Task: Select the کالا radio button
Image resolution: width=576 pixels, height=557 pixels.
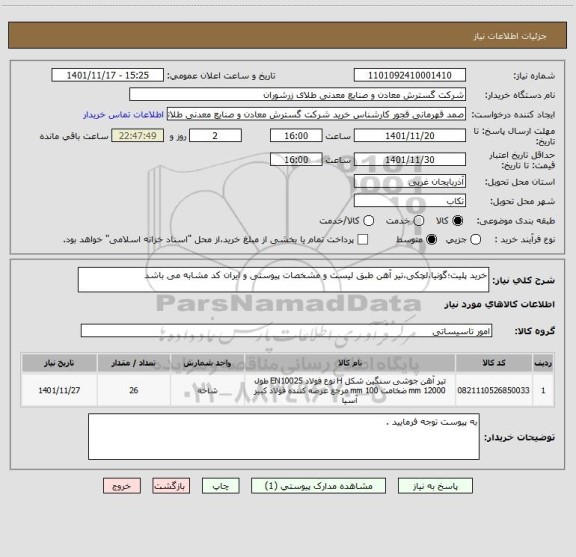Action: pos(457,220)
